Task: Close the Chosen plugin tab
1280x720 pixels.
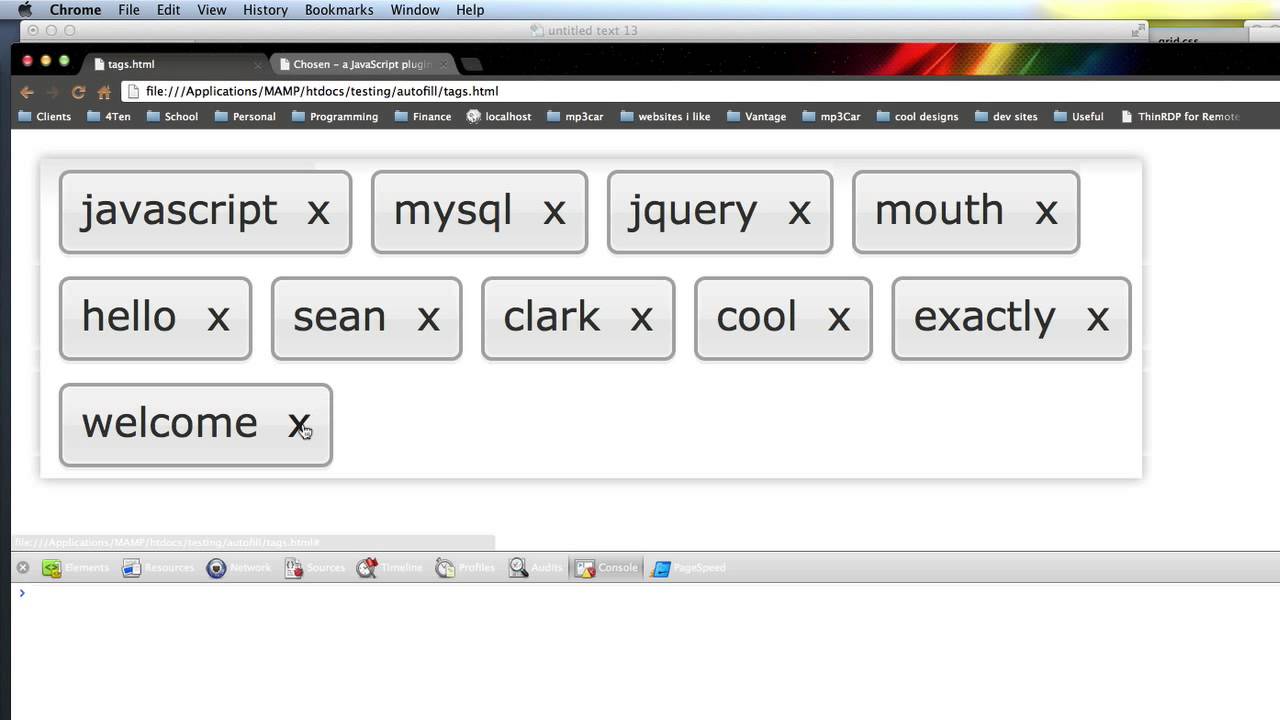Action: click(444, 65)
